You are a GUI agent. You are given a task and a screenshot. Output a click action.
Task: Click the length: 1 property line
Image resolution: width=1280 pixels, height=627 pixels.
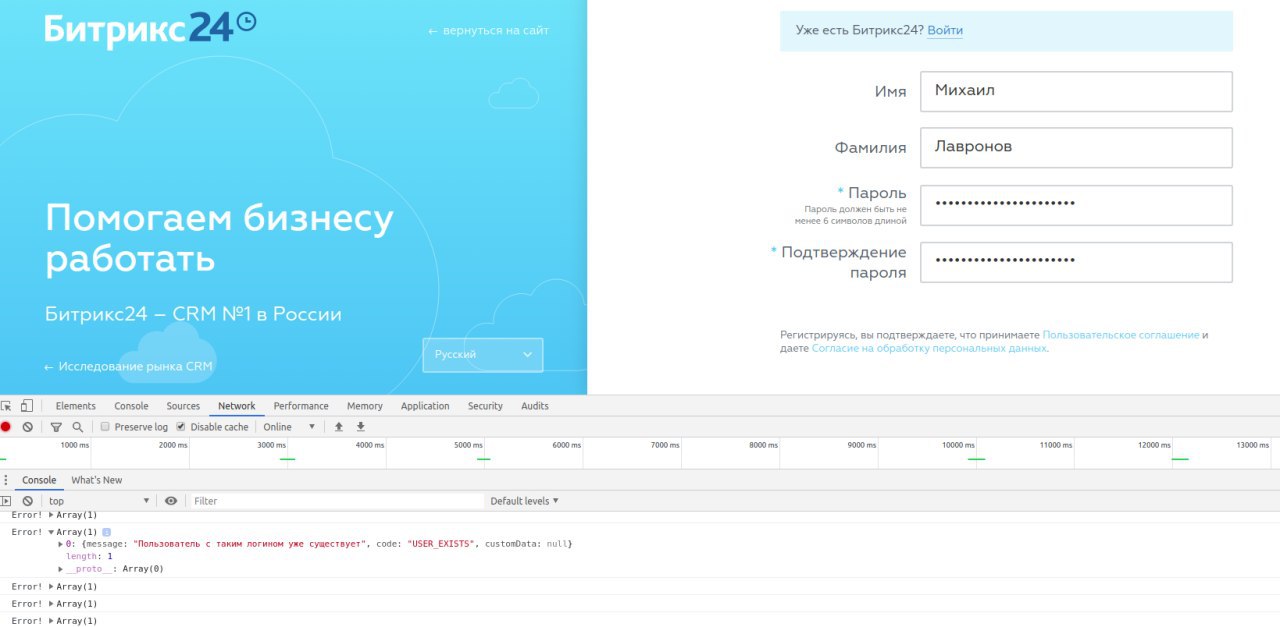90,557
